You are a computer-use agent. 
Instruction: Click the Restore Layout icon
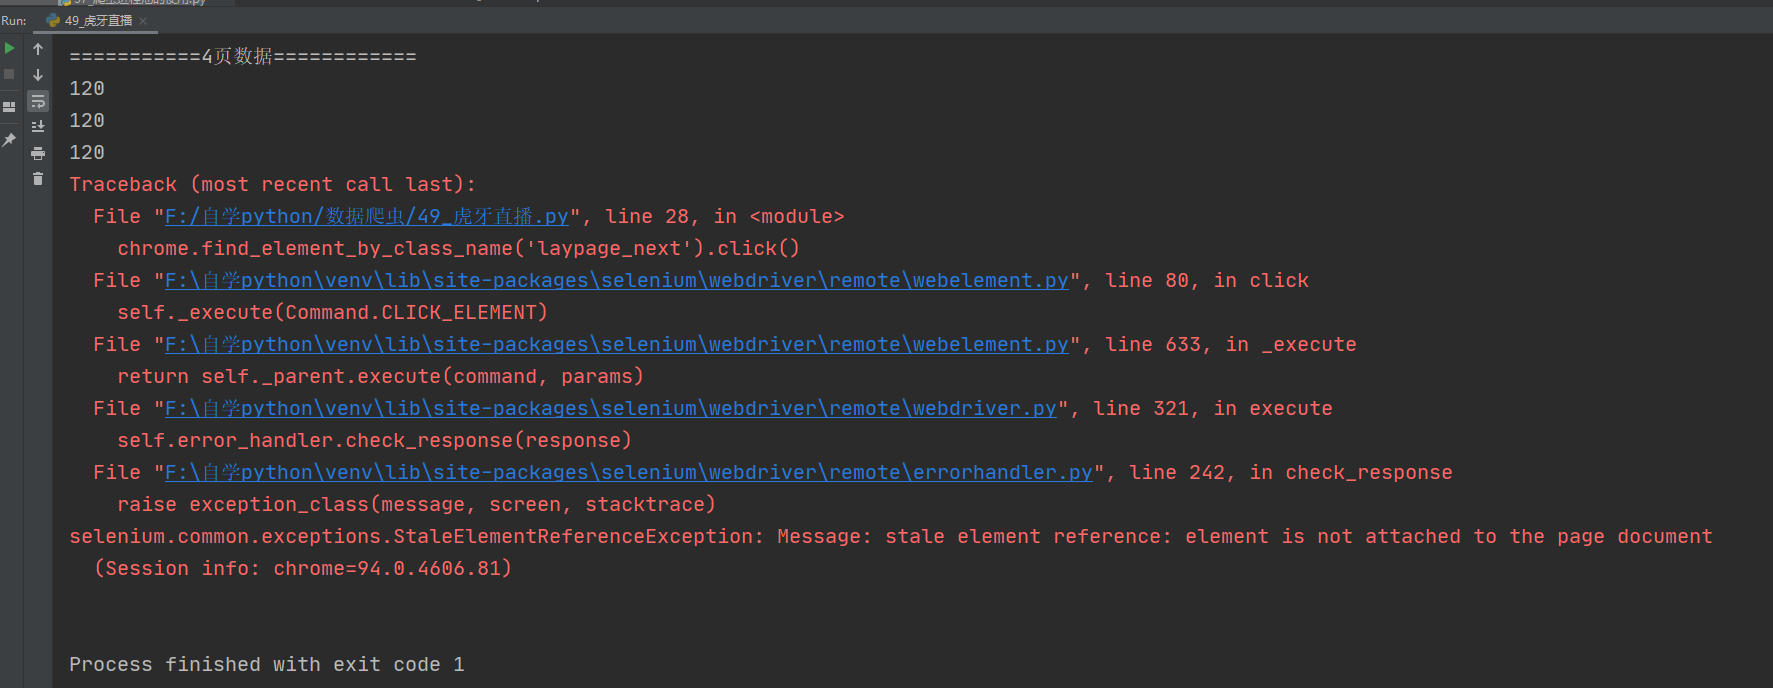point(9,106)
